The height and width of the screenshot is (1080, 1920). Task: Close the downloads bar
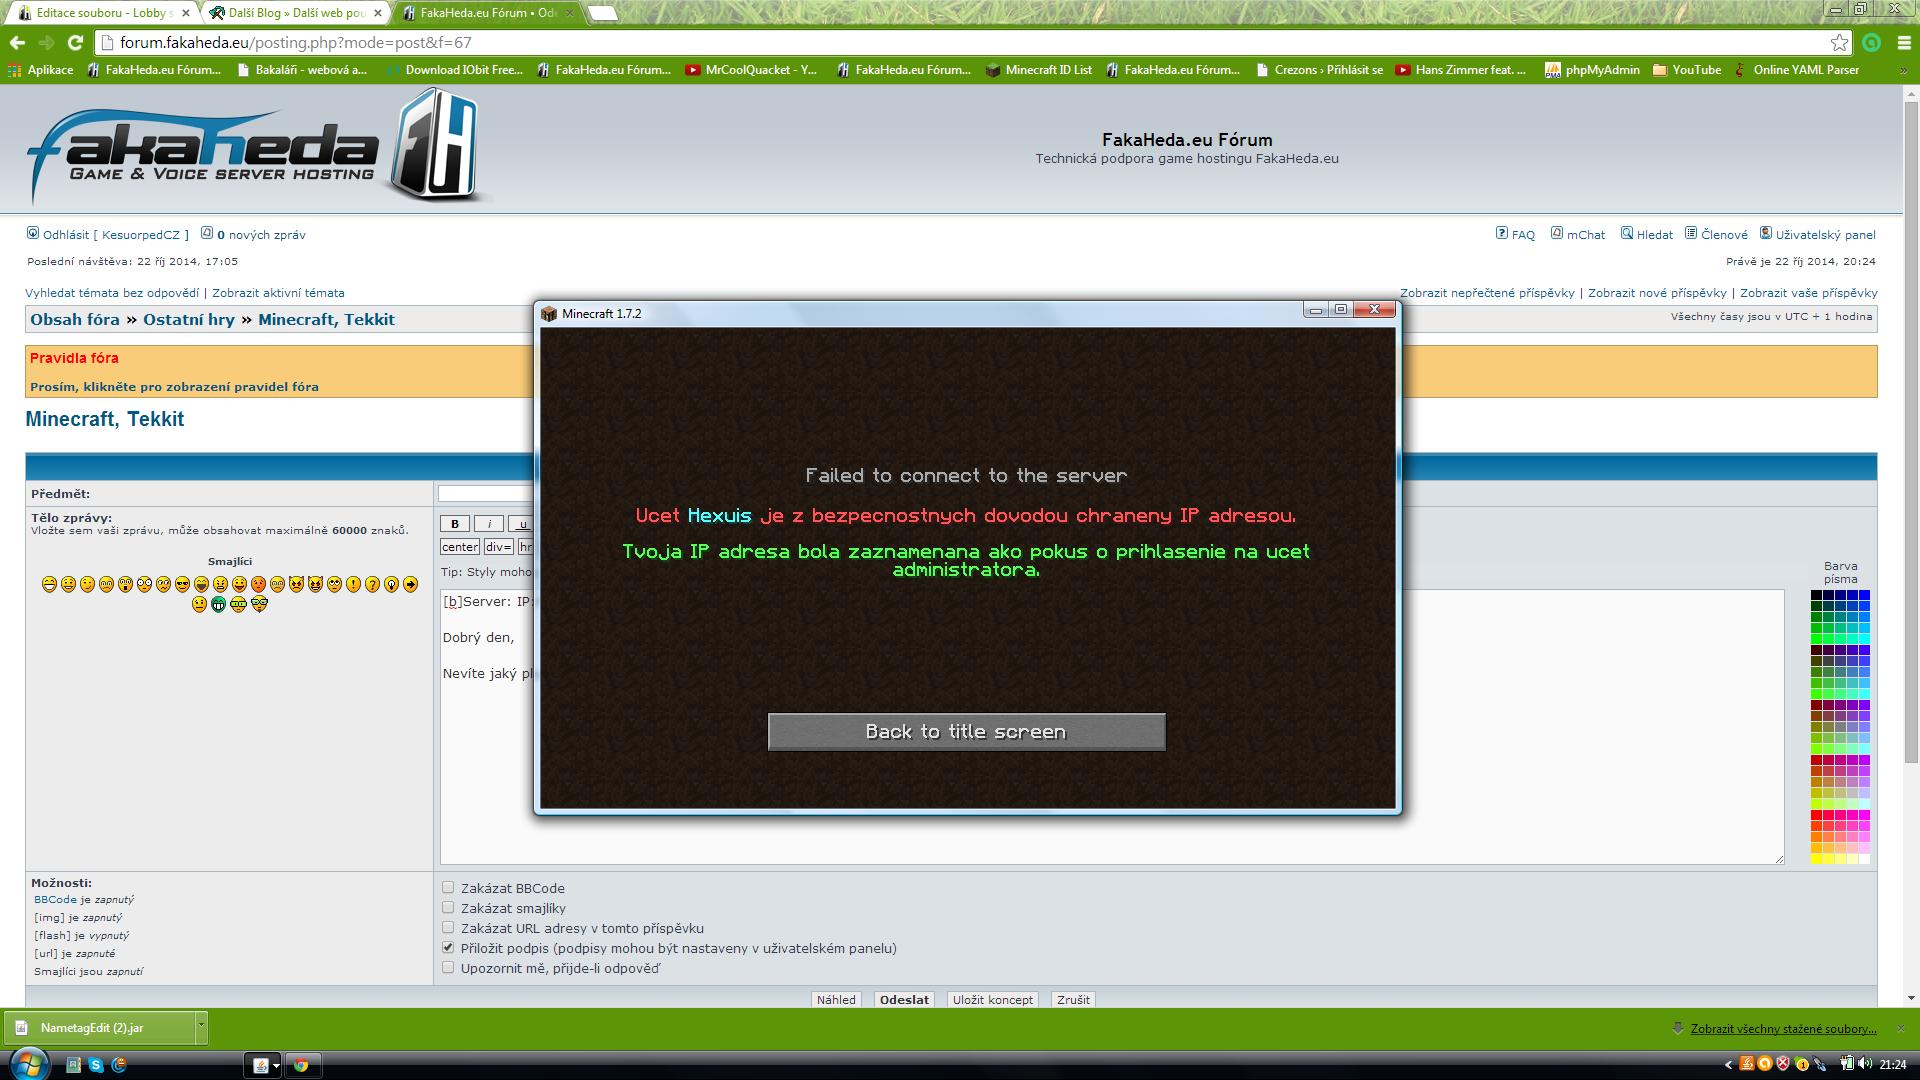(1902, 1028)
